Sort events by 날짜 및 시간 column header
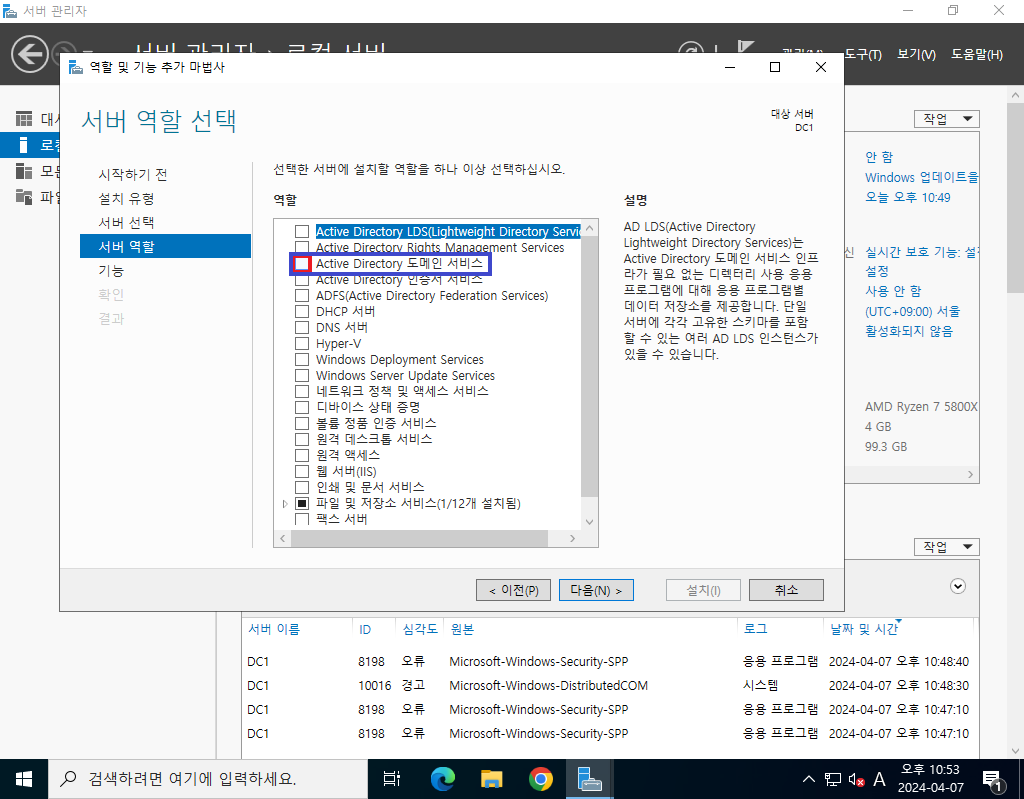1024x799 pixels. click(863, 629)
